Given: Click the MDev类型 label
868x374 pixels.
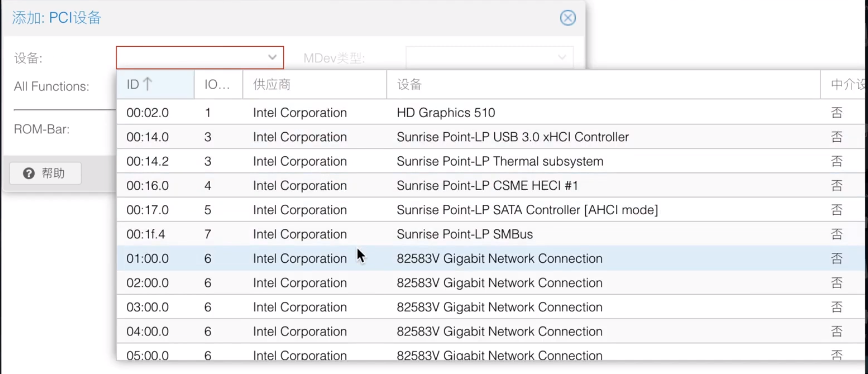Looking at the screenshot, I should (334, 58).
